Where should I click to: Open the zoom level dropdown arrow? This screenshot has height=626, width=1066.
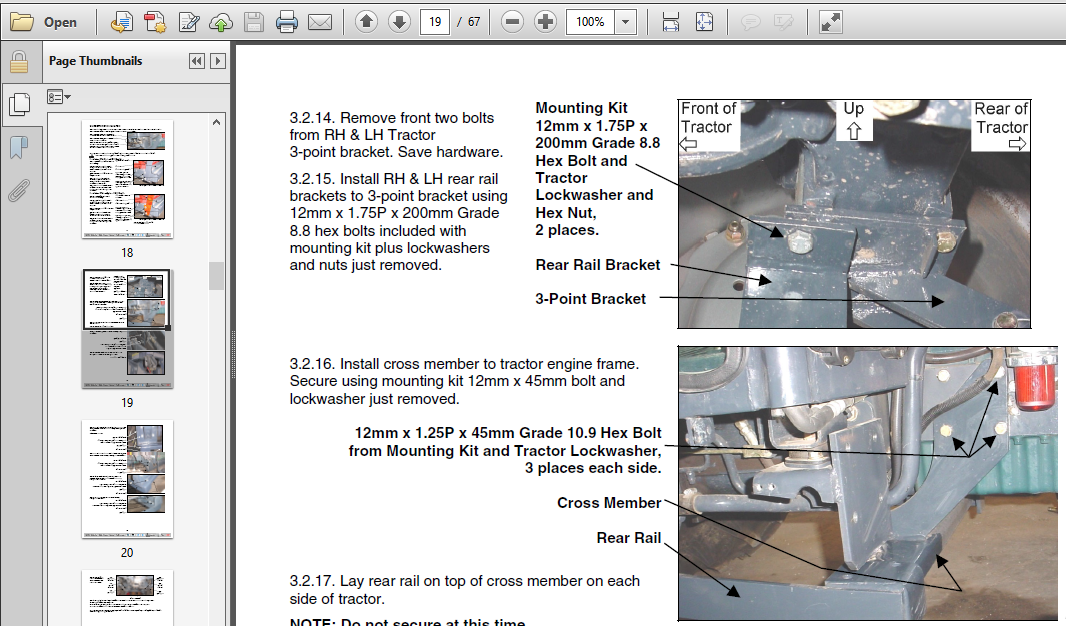(625, 22)
